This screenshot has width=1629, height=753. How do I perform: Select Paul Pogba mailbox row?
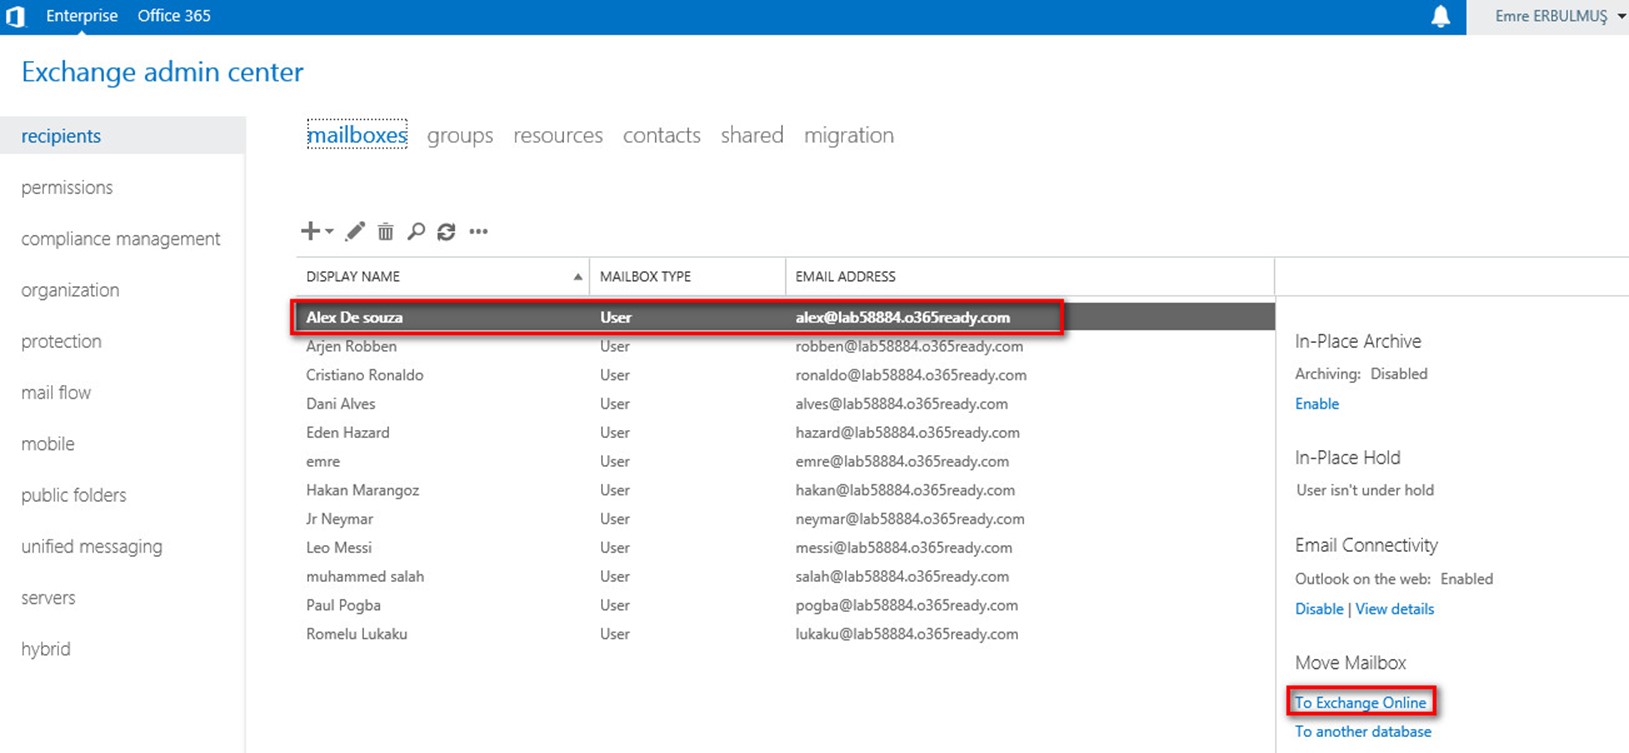tap(785, 605)
